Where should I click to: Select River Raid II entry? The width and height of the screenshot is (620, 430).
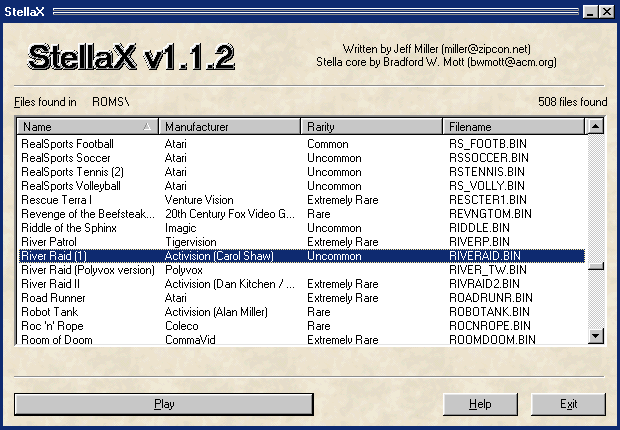pyautogui.click(x=54, y=284)
